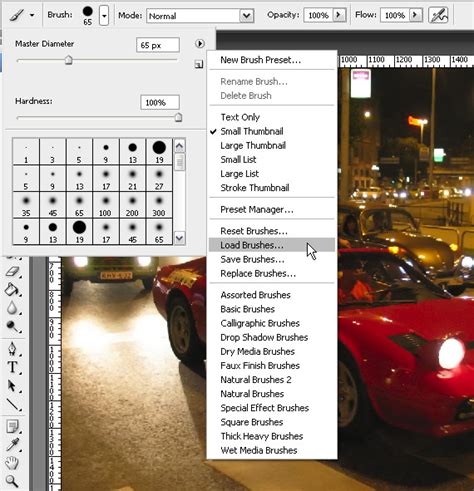Open tool preset picker dropdown arrow
474x491 pixels.
[x=32, y=15]
